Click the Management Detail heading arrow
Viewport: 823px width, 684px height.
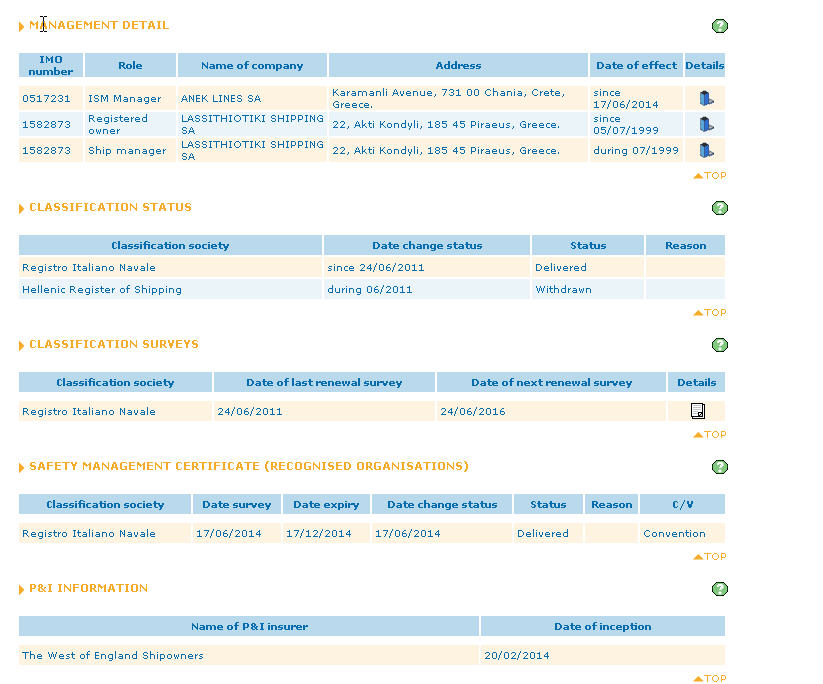[x=22, y=26]
